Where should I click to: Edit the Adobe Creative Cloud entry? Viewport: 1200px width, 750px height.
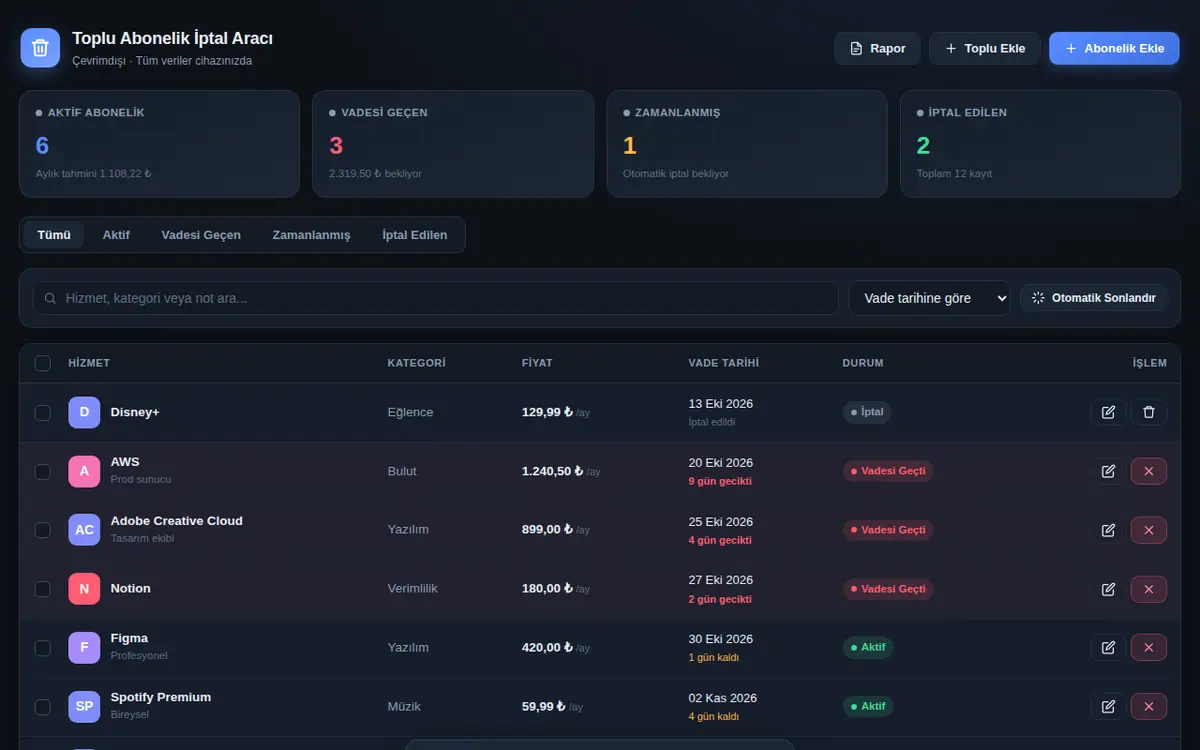click(x=1108, y=530)
